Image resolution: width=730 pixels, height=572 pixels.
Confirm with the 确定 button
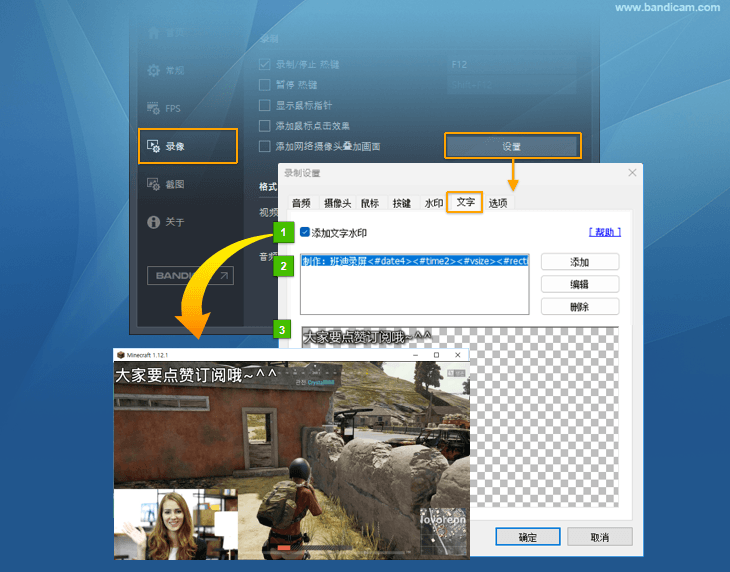(528, 537)
